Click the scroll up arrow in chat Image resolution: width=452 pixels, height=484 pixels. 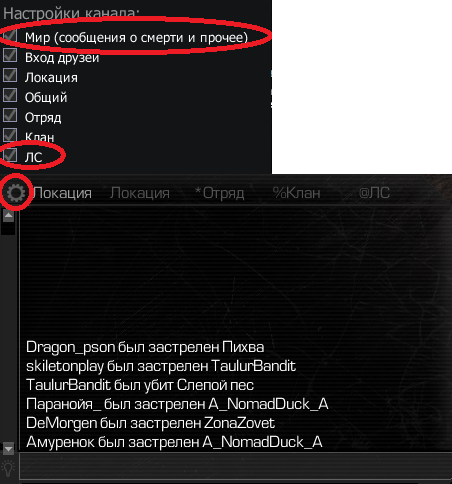point(8,215)
